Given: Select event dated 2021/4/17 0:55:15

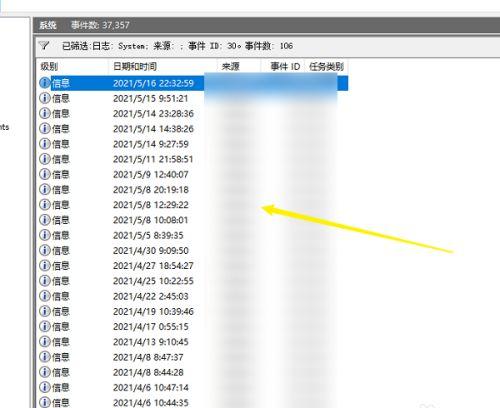Looking at the screenshot, I should click(193, 327).
